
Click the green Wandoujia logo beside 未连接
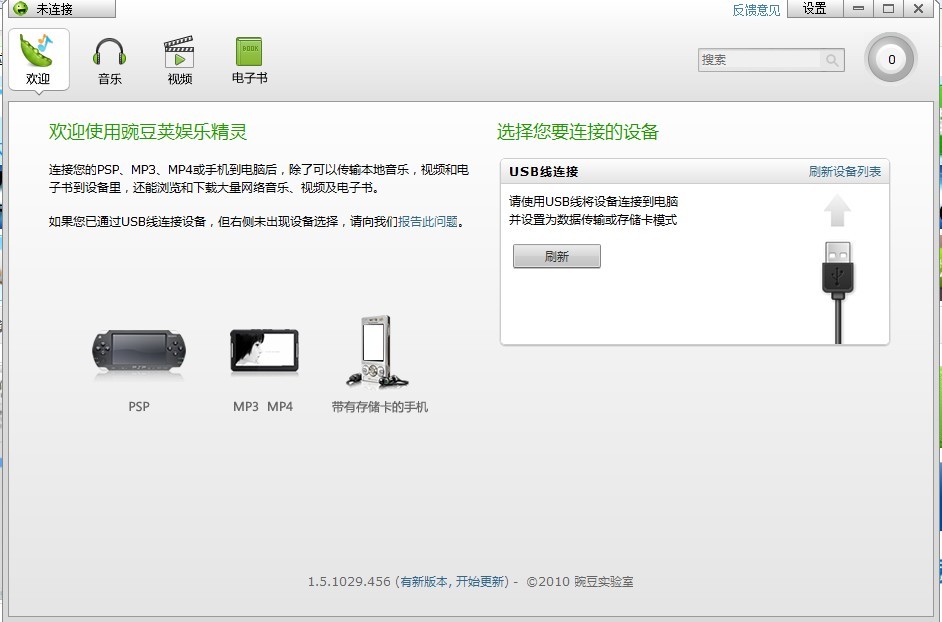click(20, 9)
